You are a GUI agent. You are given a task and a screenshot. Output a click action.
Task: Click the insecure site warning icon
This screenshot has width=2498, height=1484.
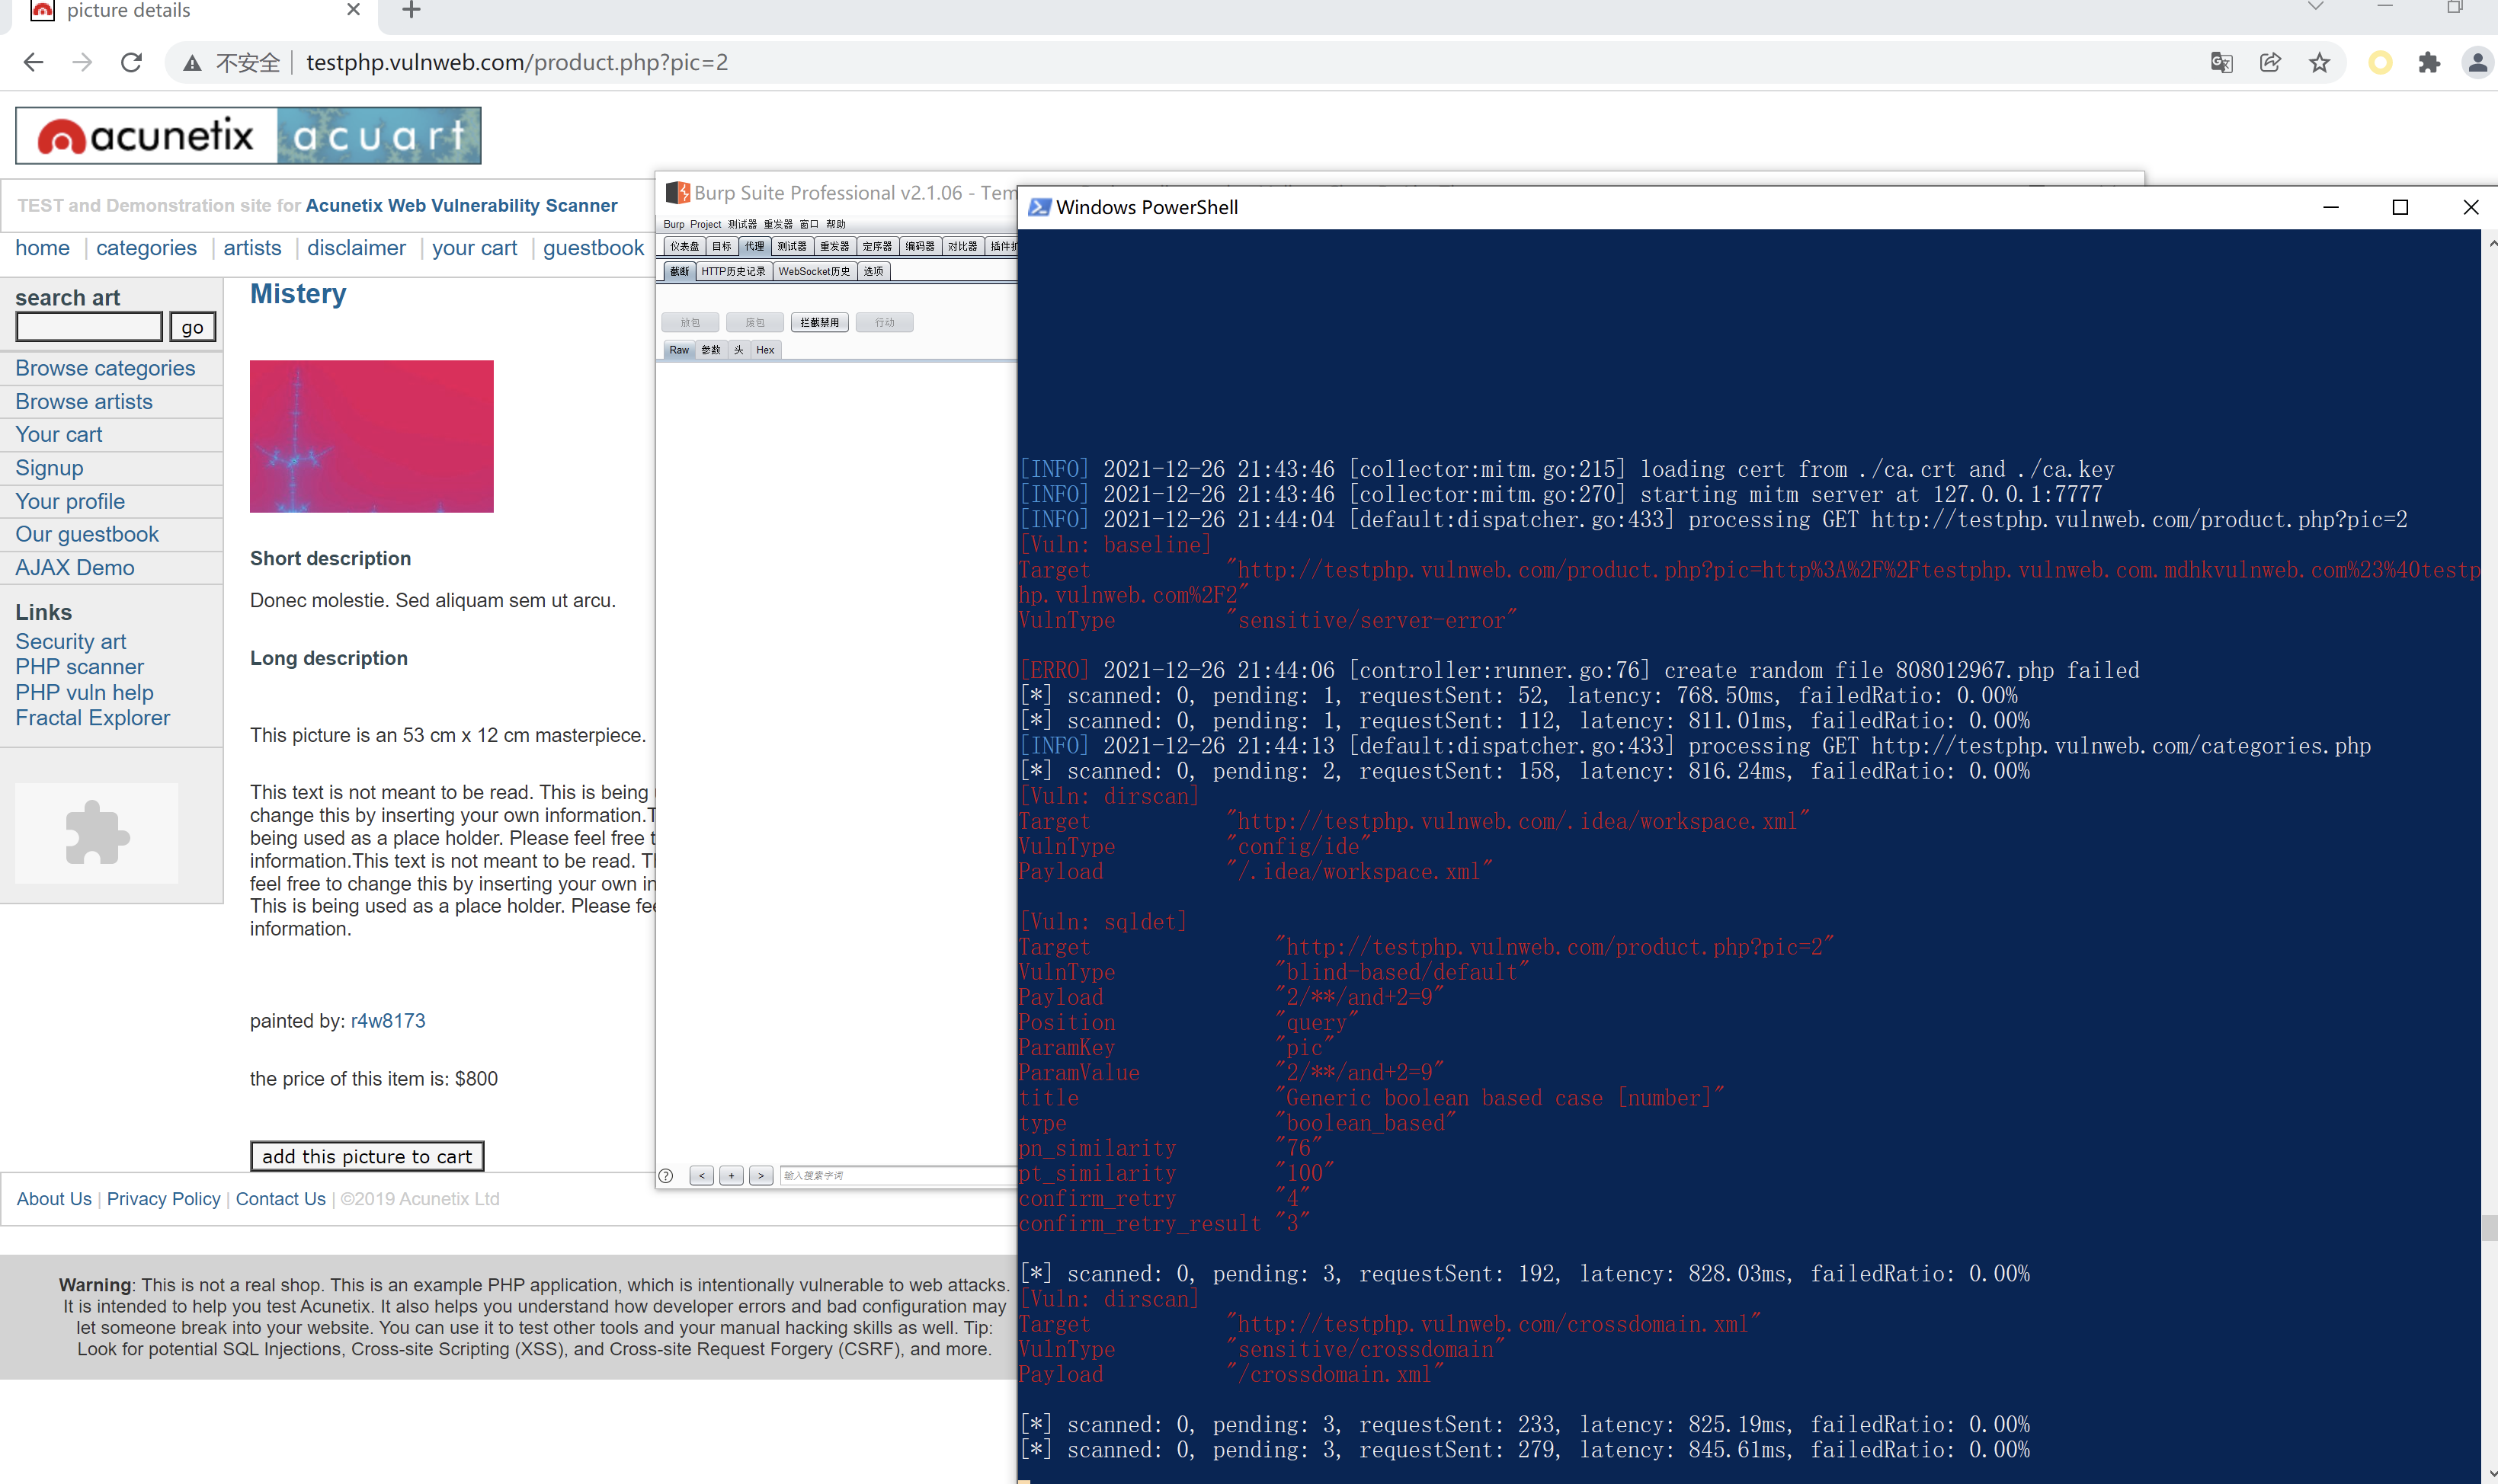point(192,63)
